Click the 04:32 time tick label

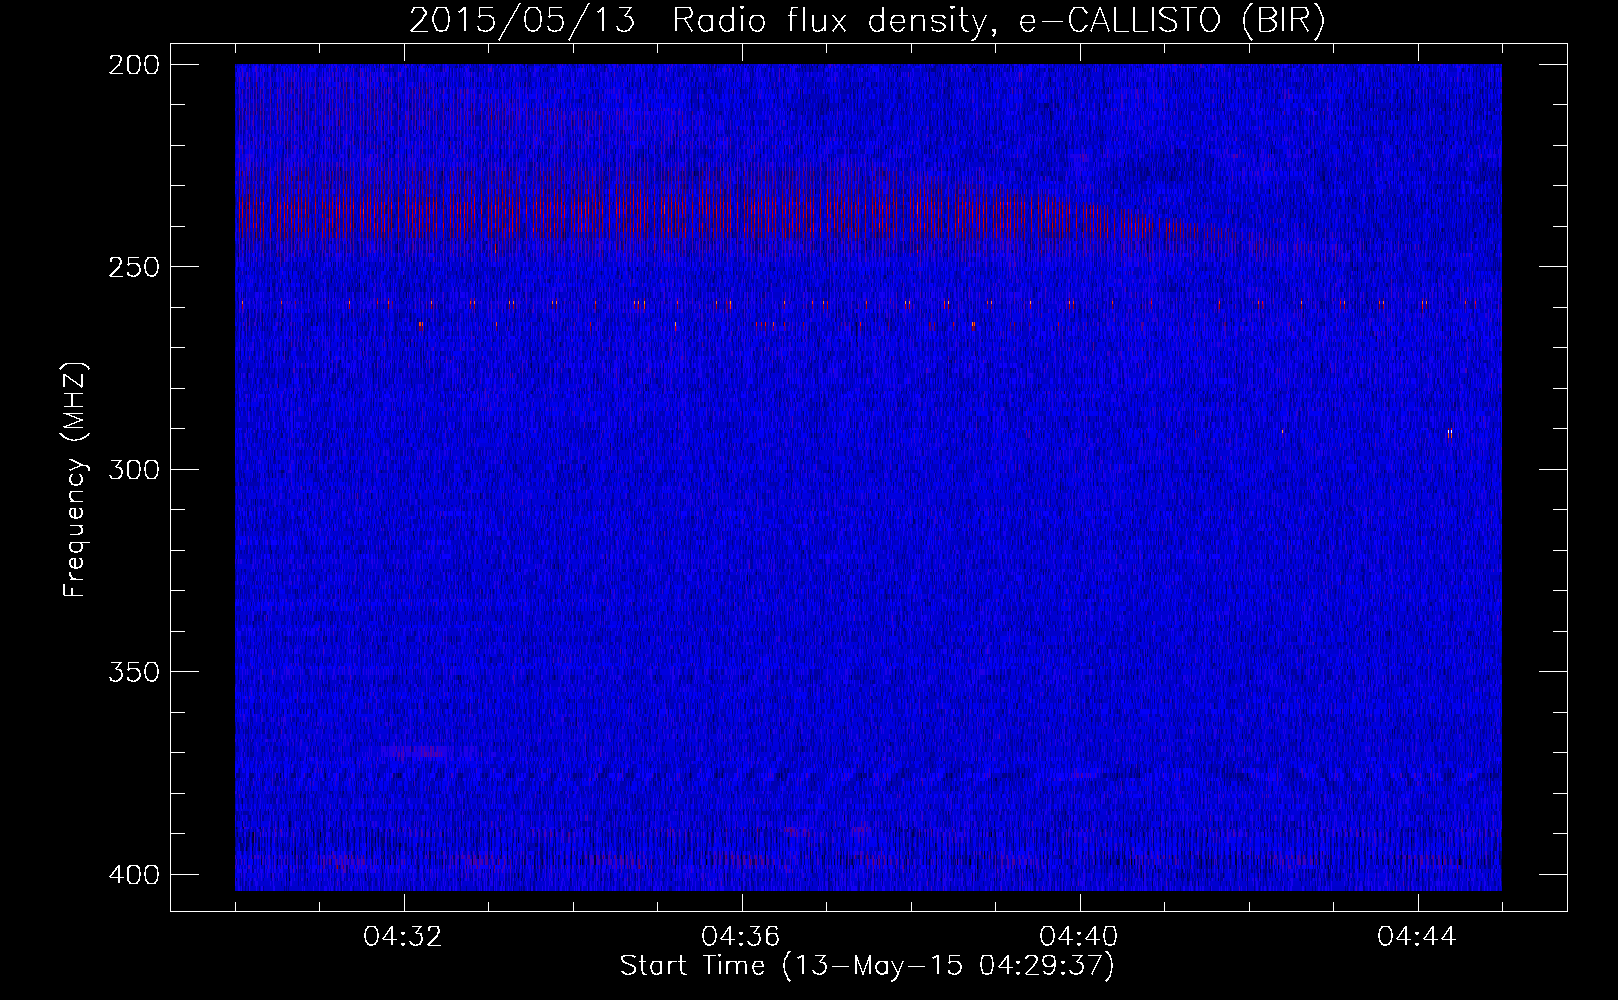(x=404, y=937)
